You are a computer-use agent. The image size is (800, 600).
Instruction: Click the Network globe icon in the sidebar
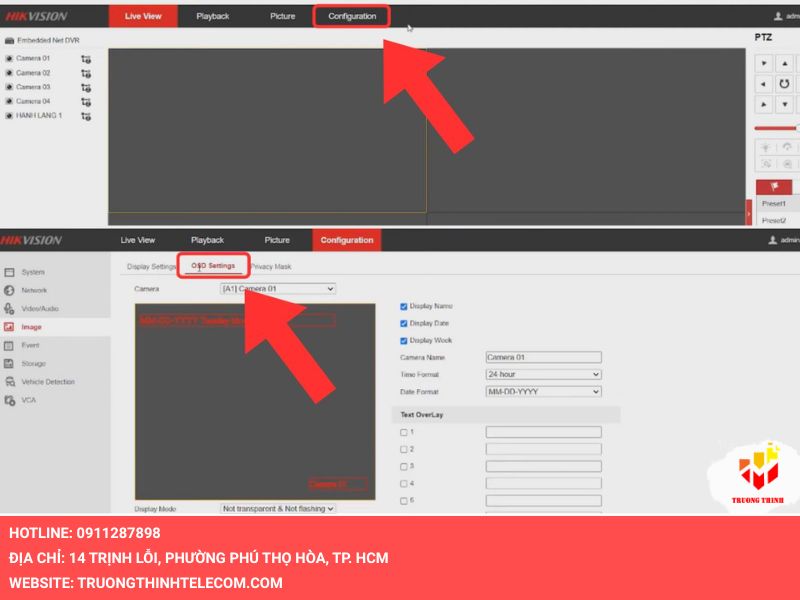(x=9, y=290)
